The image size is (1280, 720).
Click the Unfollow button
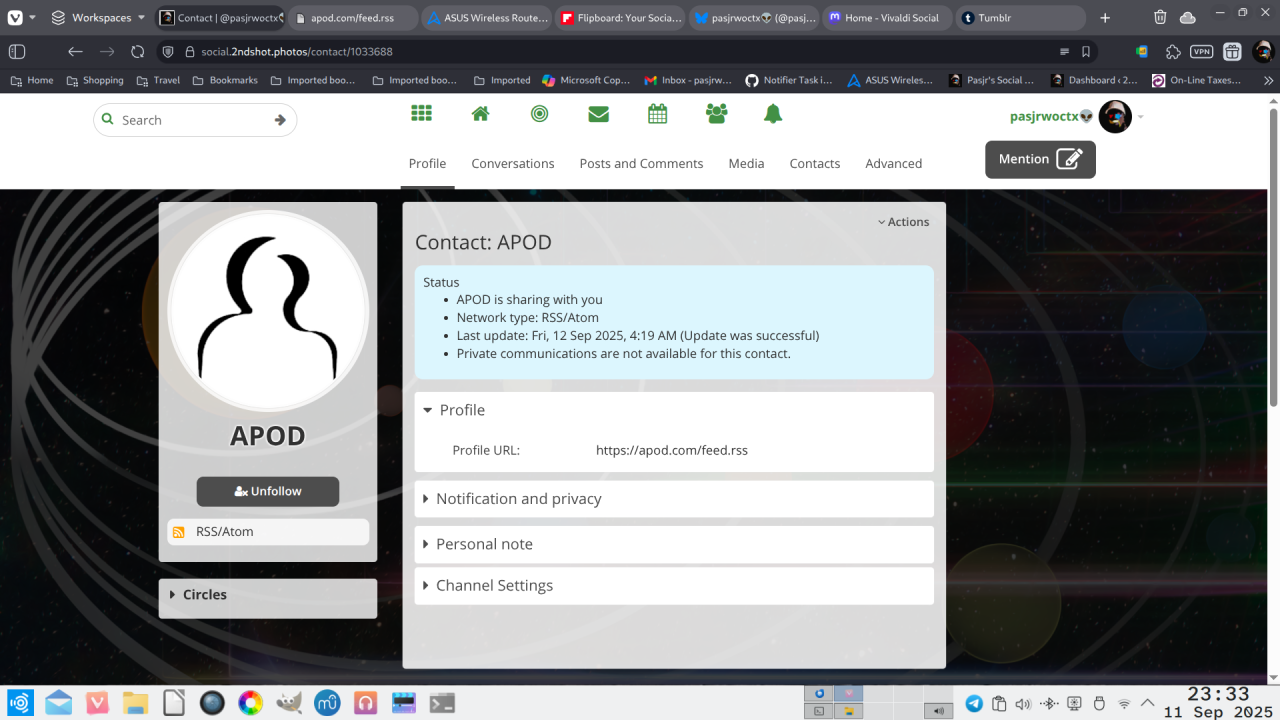pyautogui.click(x=268, y=492)
